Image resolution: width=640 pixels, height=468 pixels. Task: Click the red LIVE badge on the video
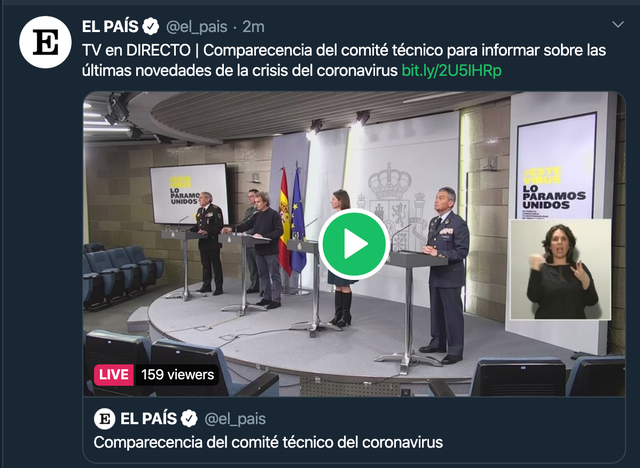[114, 375]
